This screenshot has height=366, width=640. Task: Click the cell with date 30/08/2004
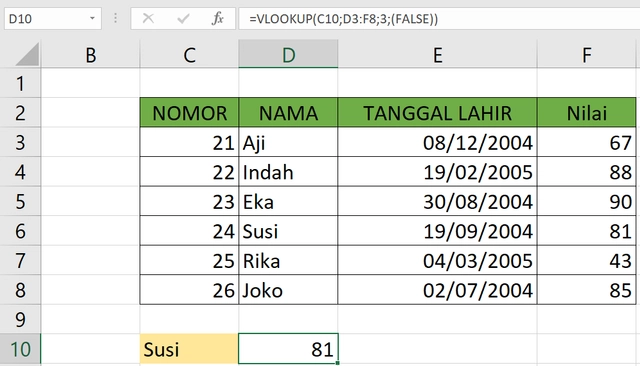438,201
